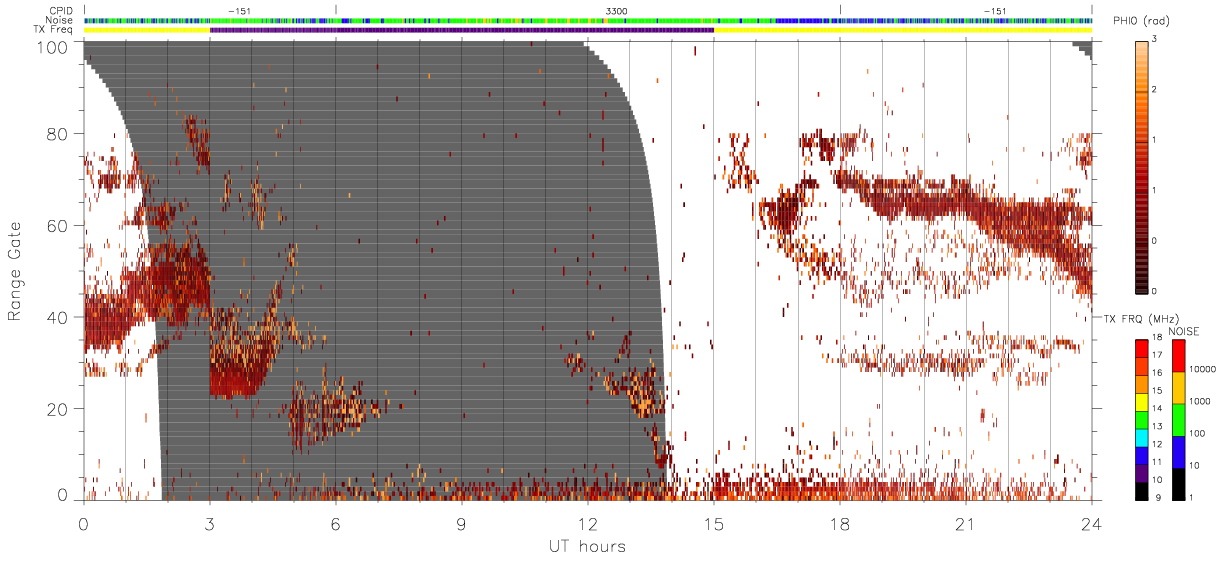Click the PHI0 colorbar gradient strip
Image resolution: width=1228 pixels, height=567 pixels.
click(x=1143, y=167)
